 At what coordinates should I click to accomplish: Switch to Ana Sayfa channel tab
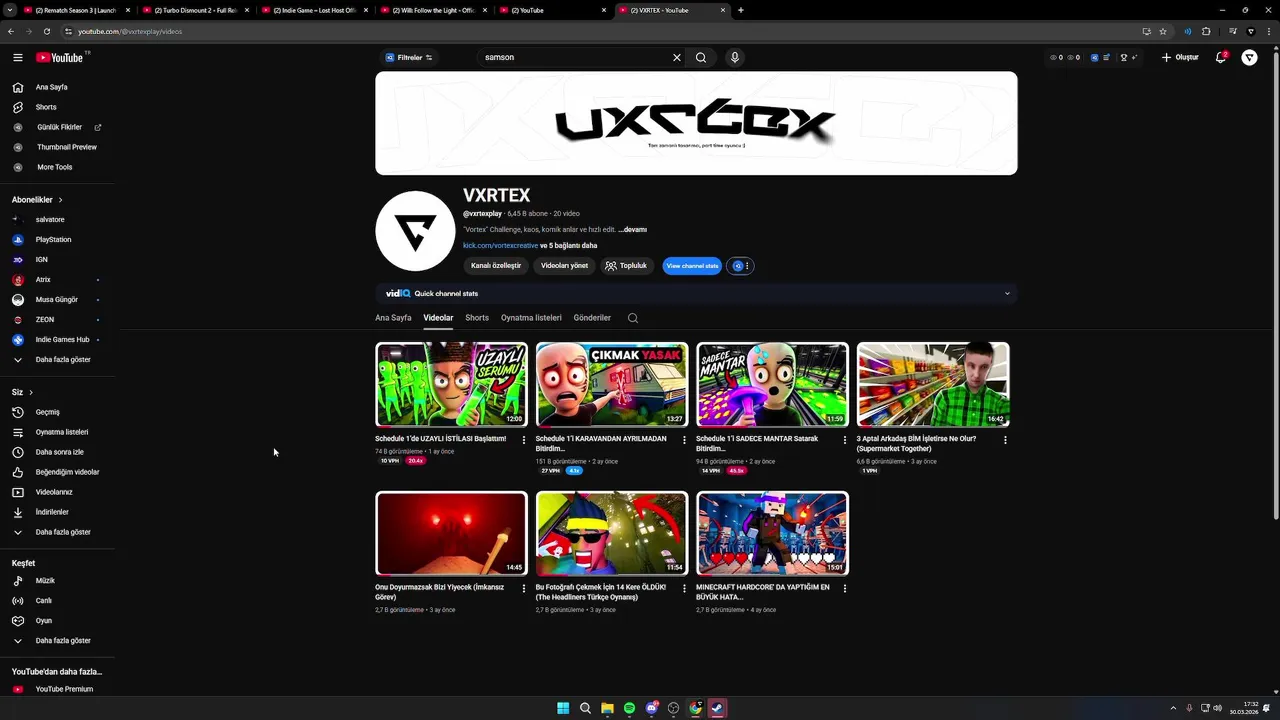pos(393,318)
